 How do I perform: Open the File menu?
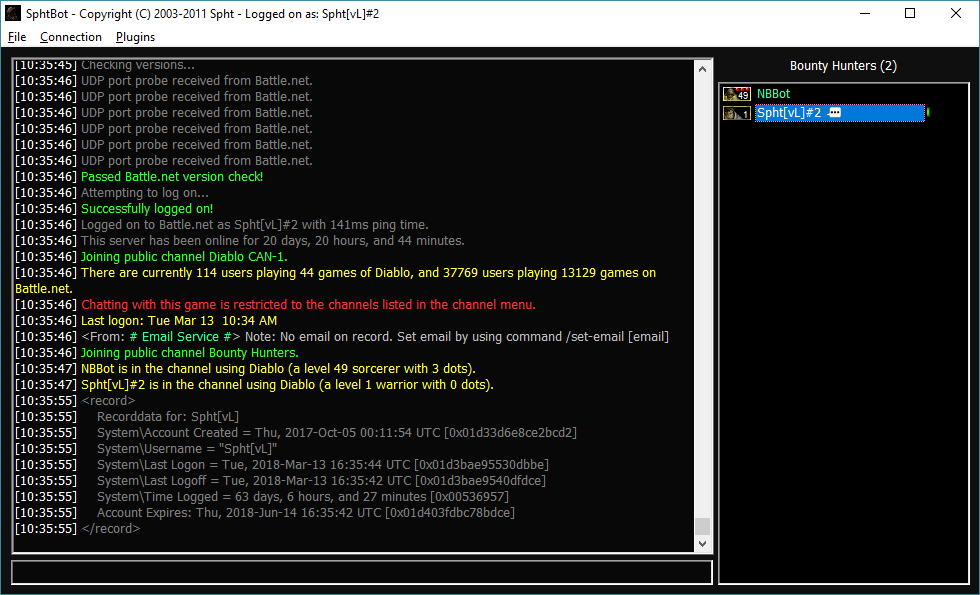click(x=17, y=37)
